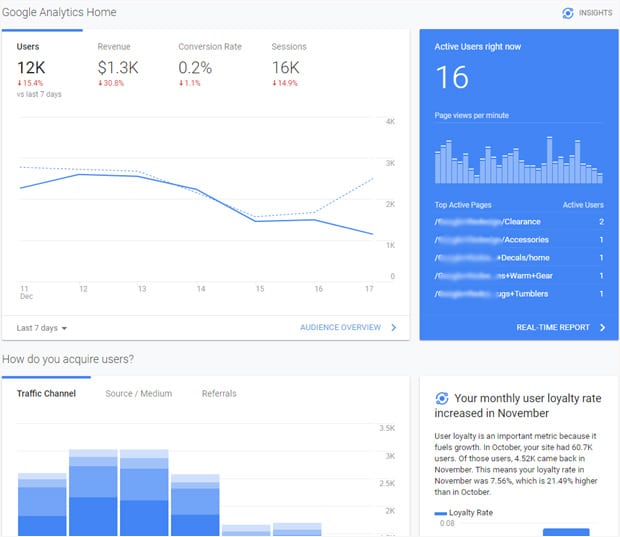Click the +Decals/home active page row
Image resolution: width=620 pixels, height=537 pixels.
519,258
